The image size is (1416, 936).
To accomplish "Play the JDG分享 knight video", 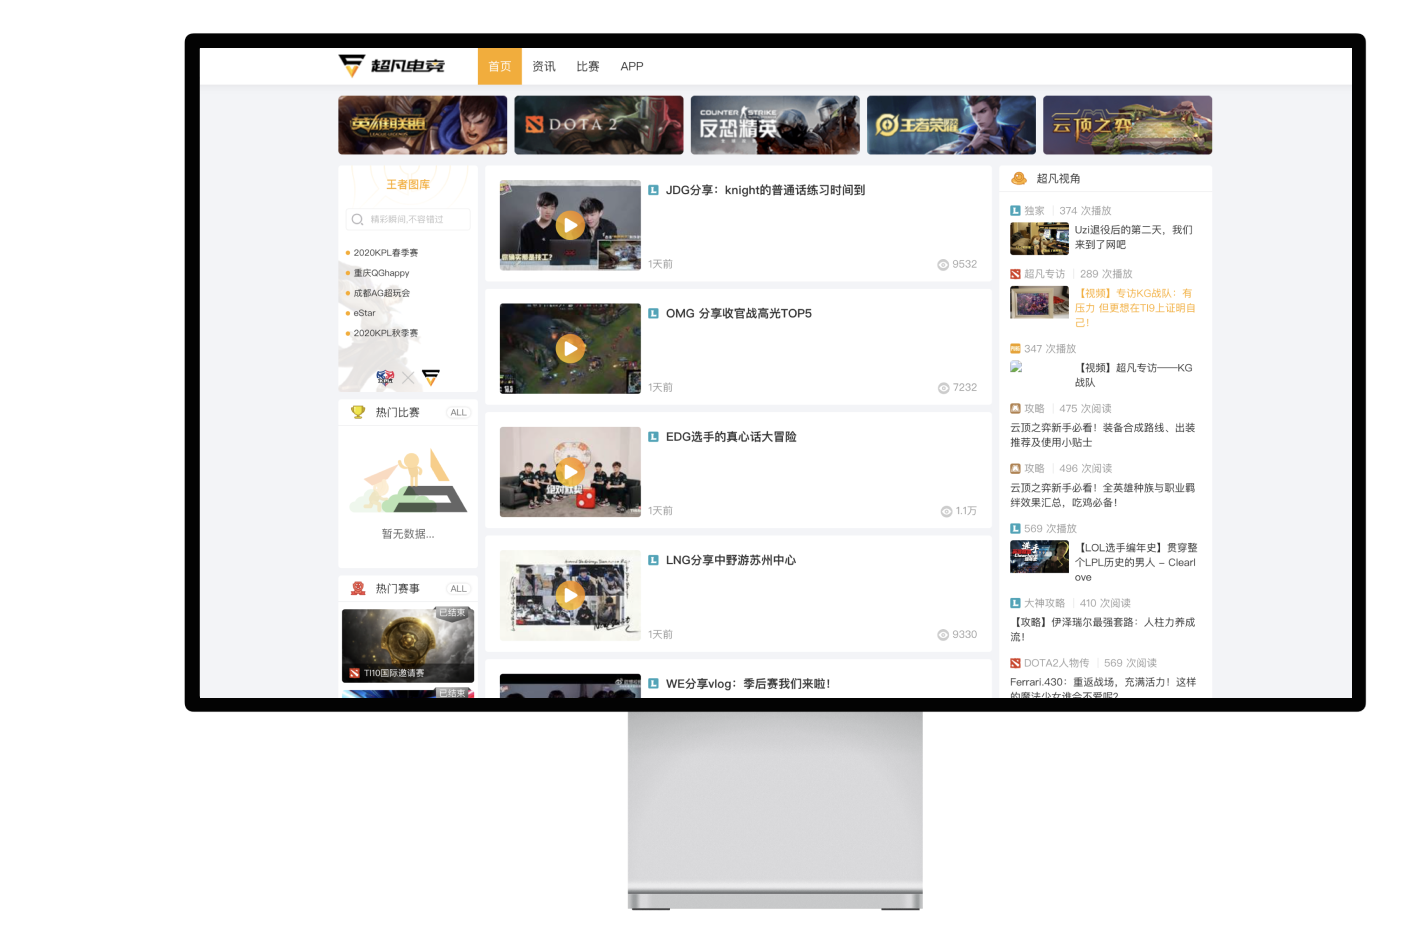I will point(570,225).
